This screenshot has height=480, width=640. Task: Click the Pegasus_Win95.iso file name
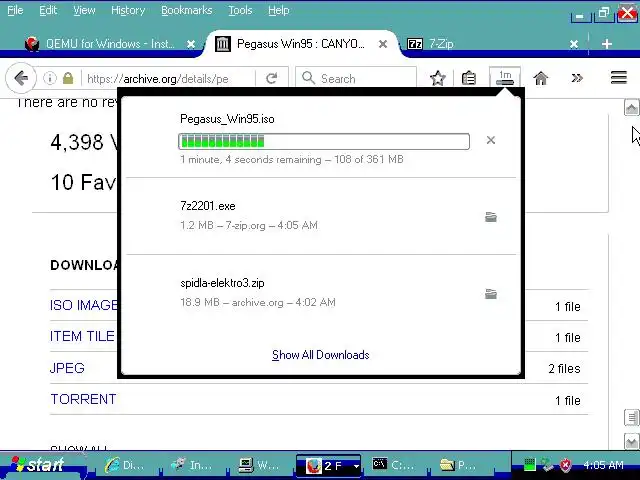227,119
